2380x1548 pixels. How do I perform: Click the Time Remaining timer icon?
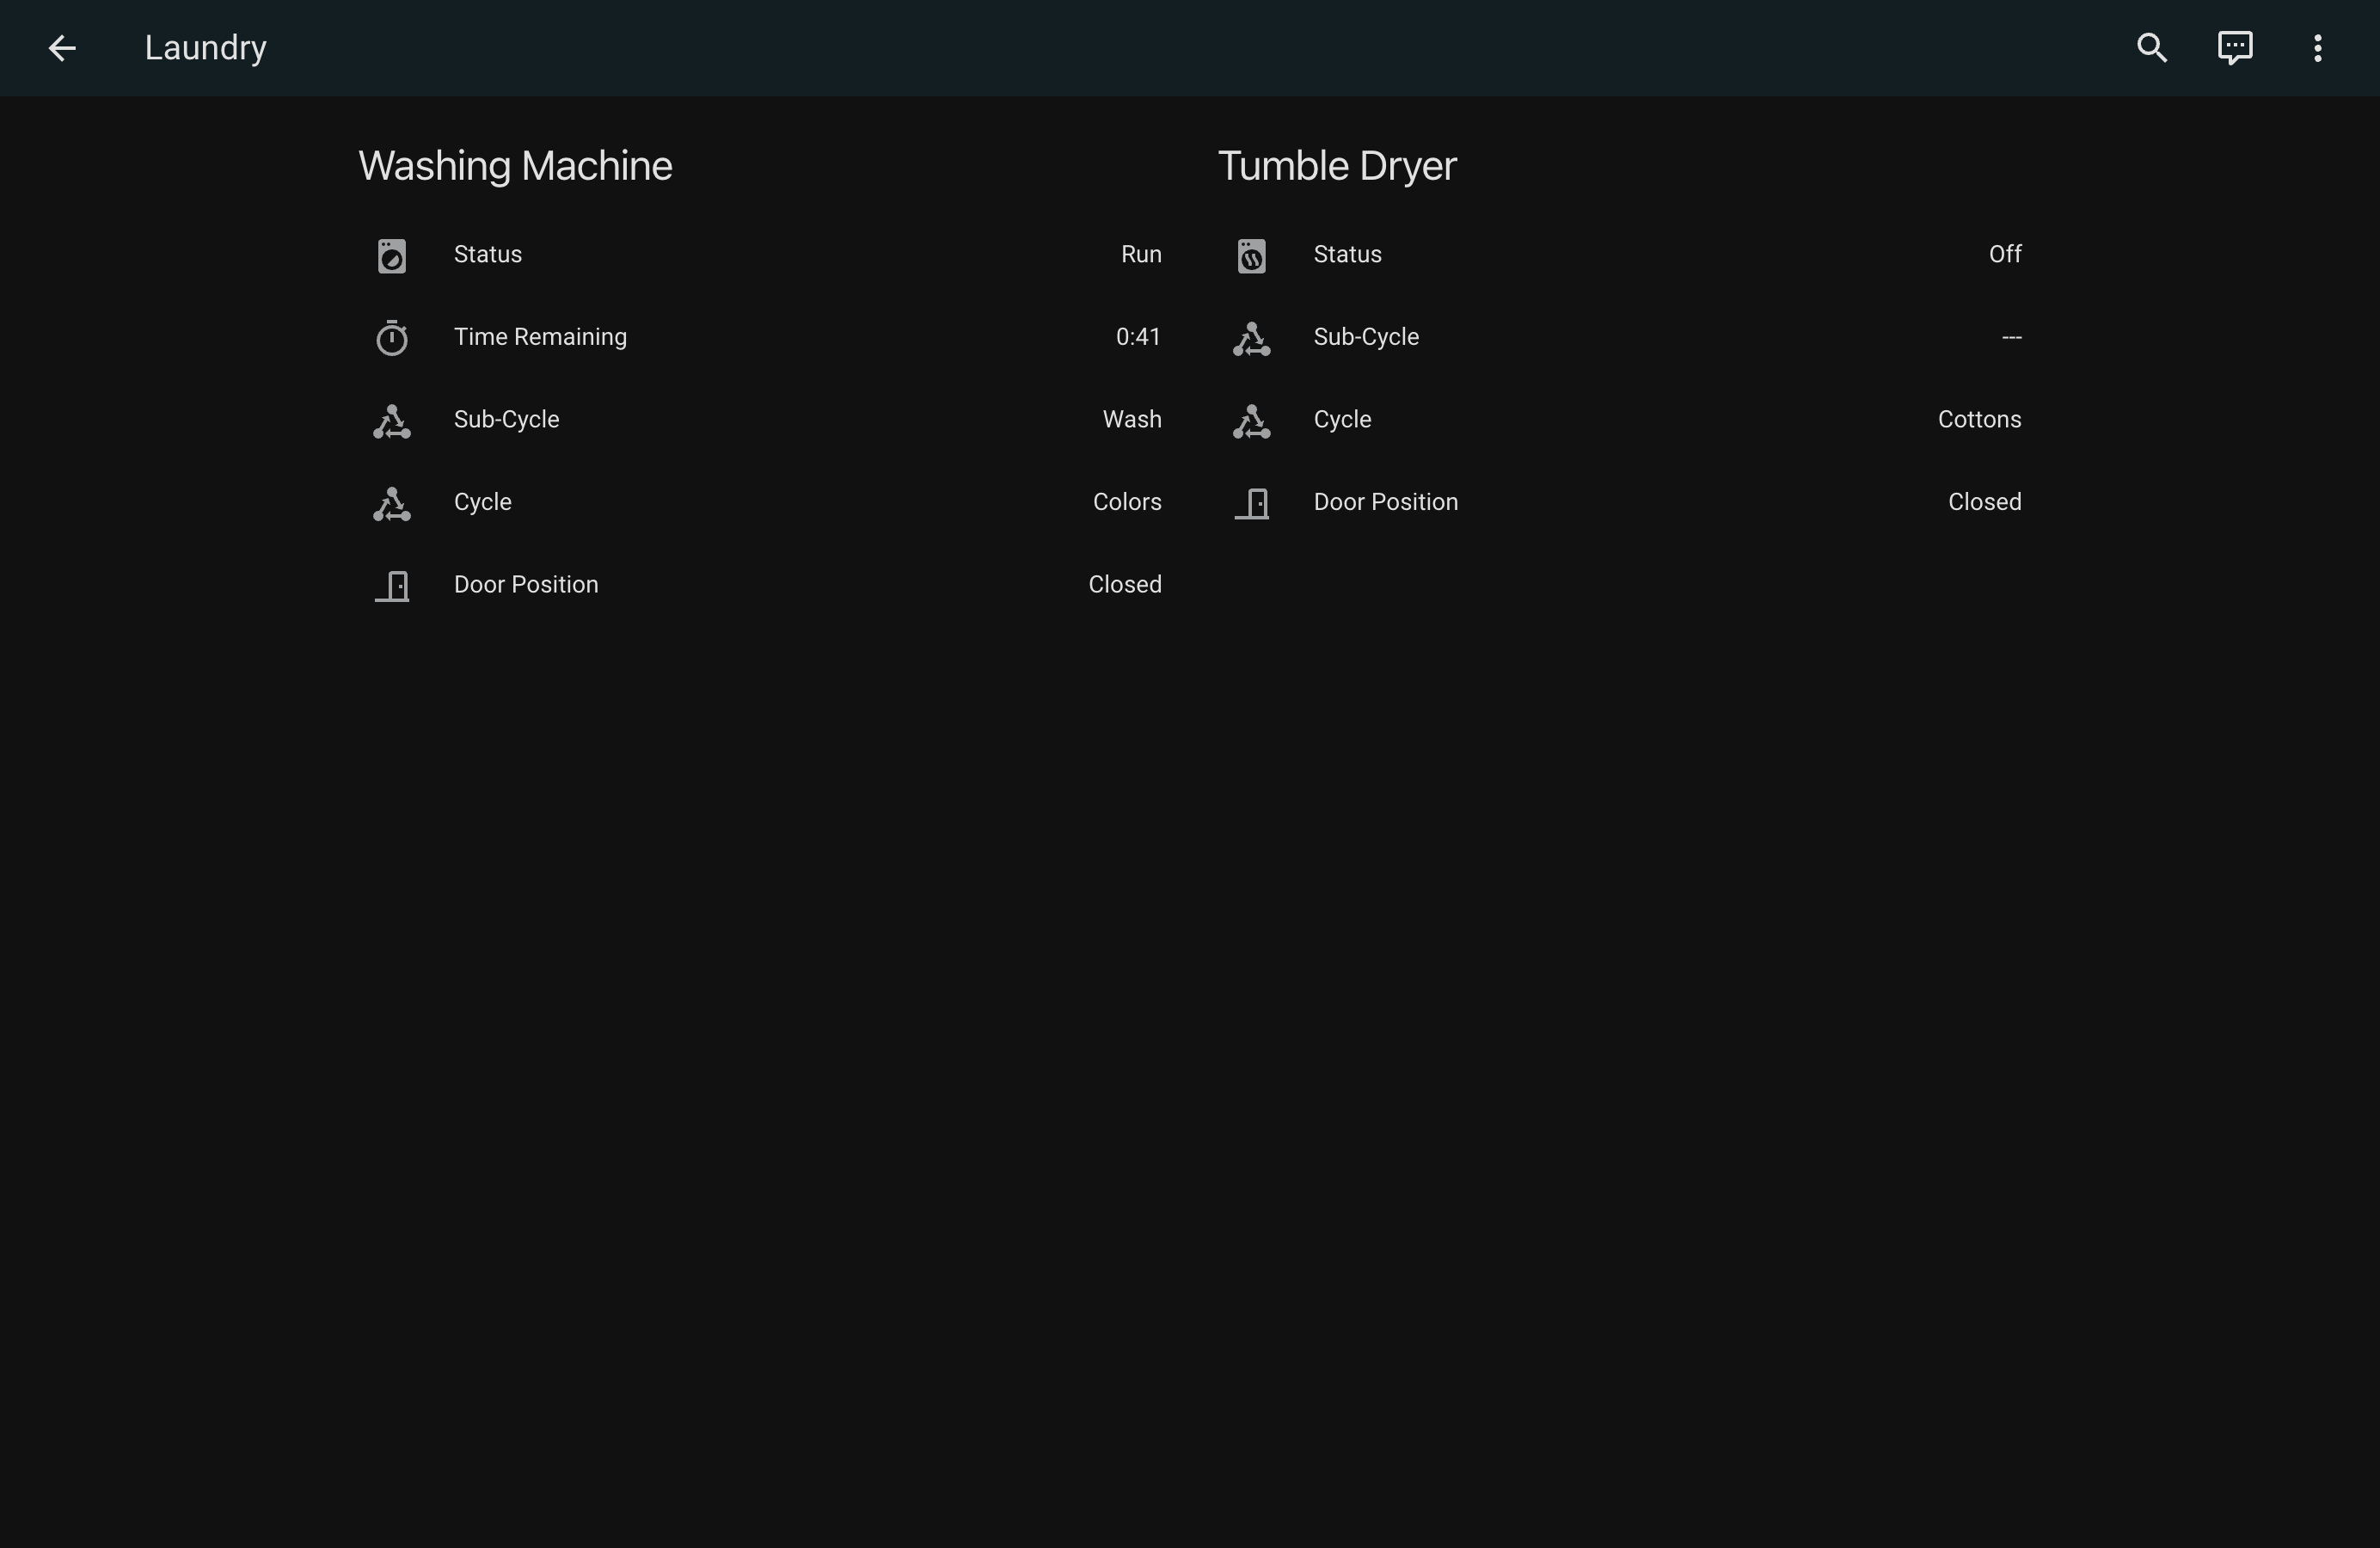point(392,338)
